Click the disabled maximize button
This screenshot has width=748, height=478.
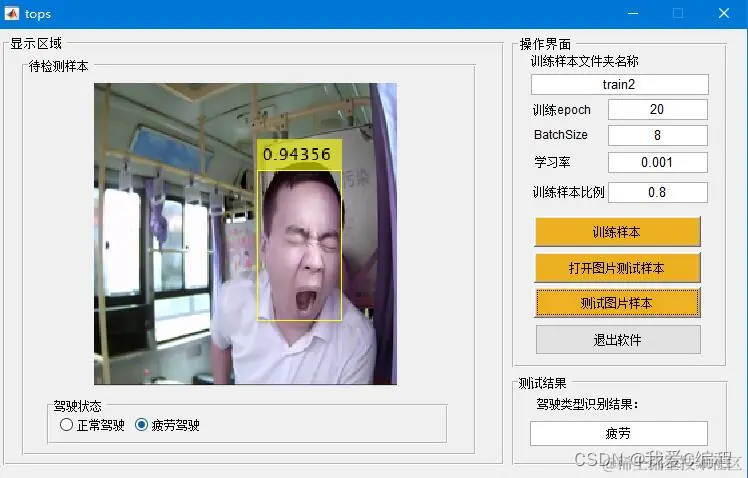(678, 13)
